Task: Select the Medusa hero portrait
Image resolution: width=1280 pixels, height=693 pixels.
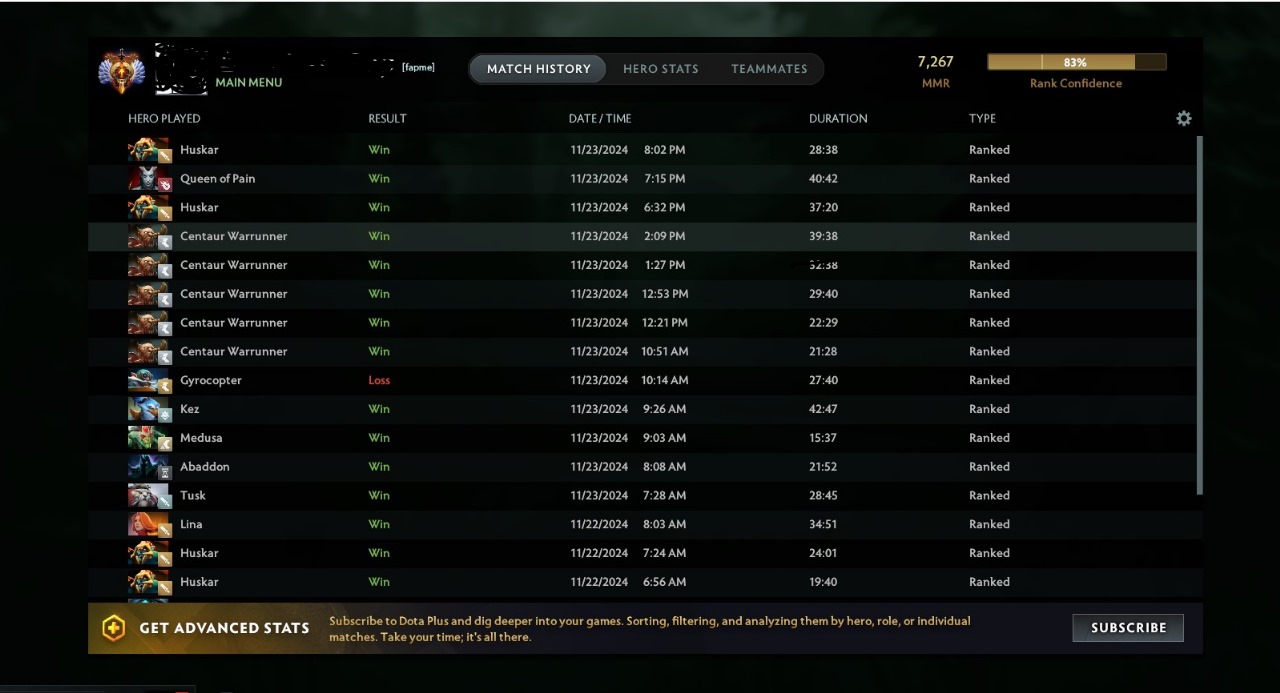Action: coord(149,438)
